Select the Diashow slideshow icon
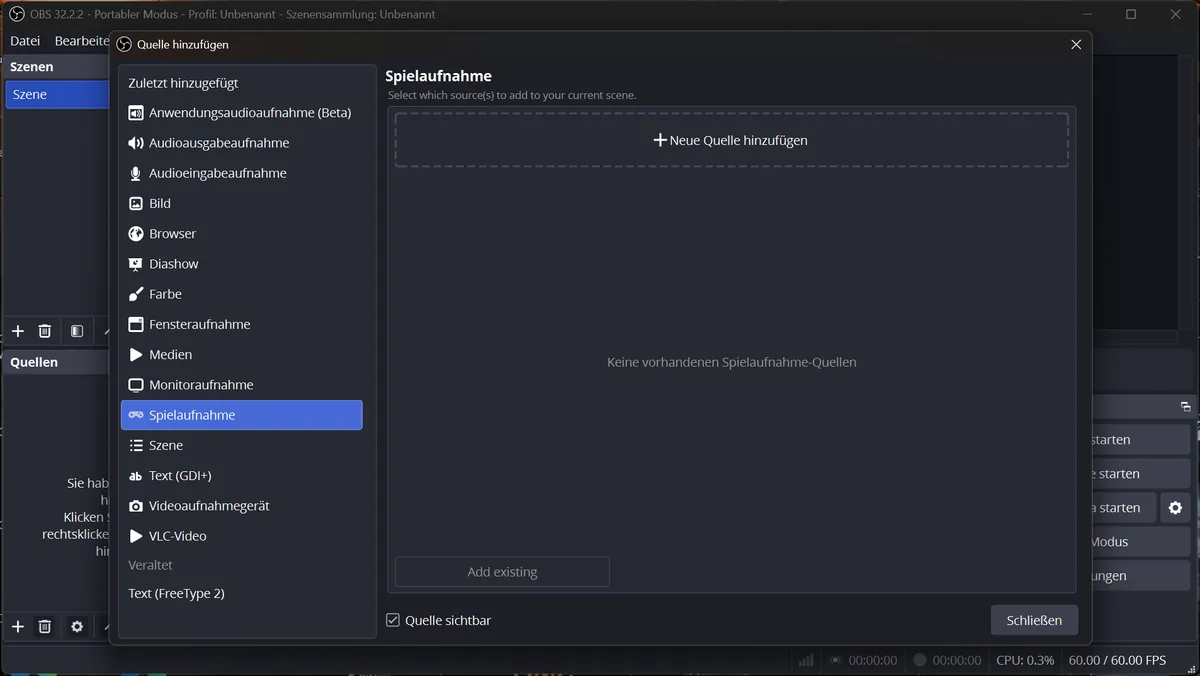 pyautogui.click(x=136, y=264)
